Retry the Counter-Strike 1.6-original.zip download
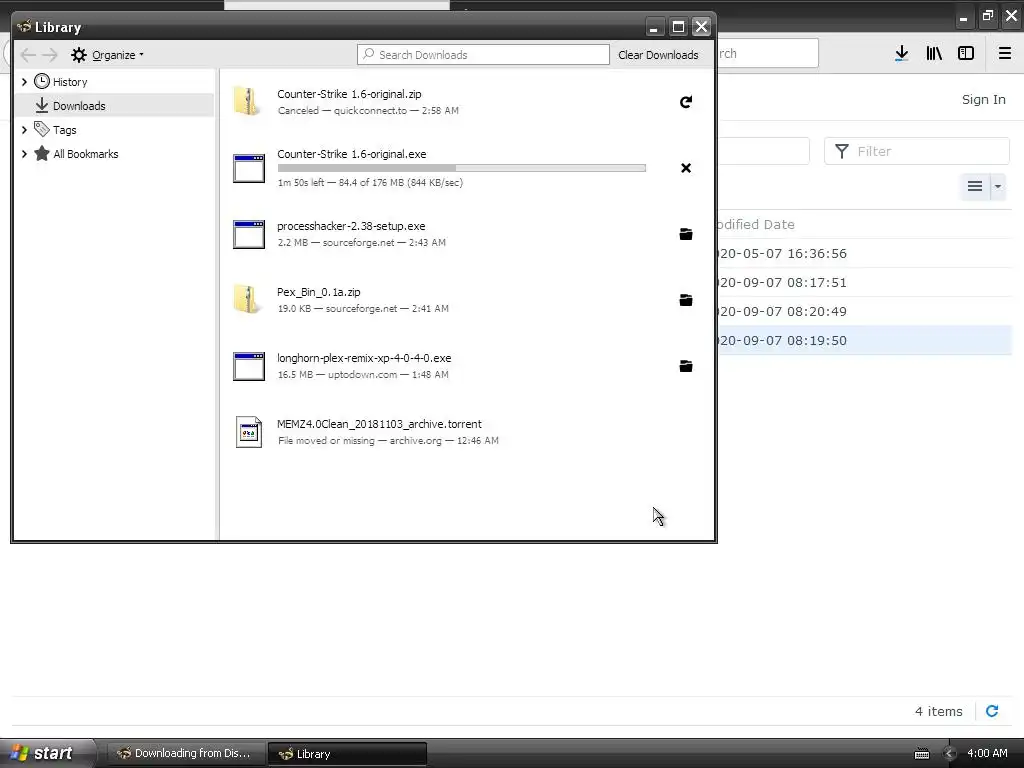 (x=686, y=102)
